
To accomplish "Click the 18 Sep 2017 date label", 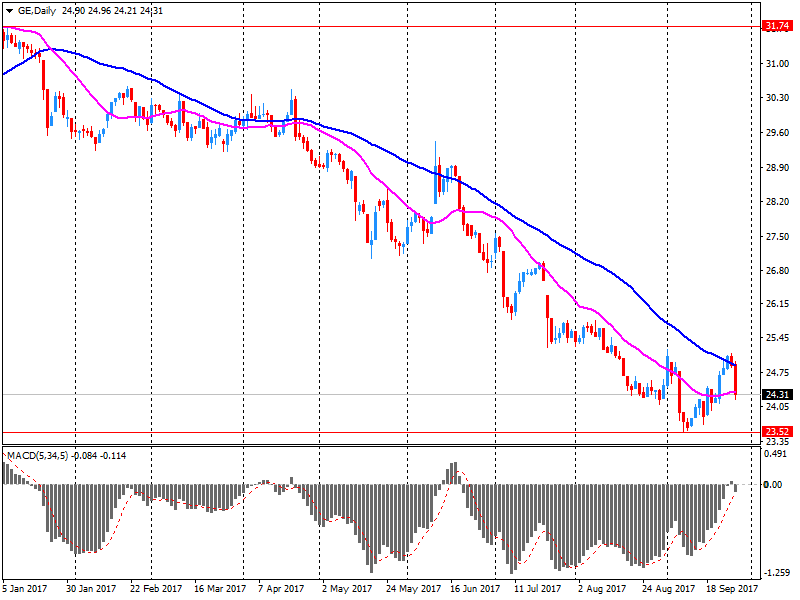I will pos(732,589).
